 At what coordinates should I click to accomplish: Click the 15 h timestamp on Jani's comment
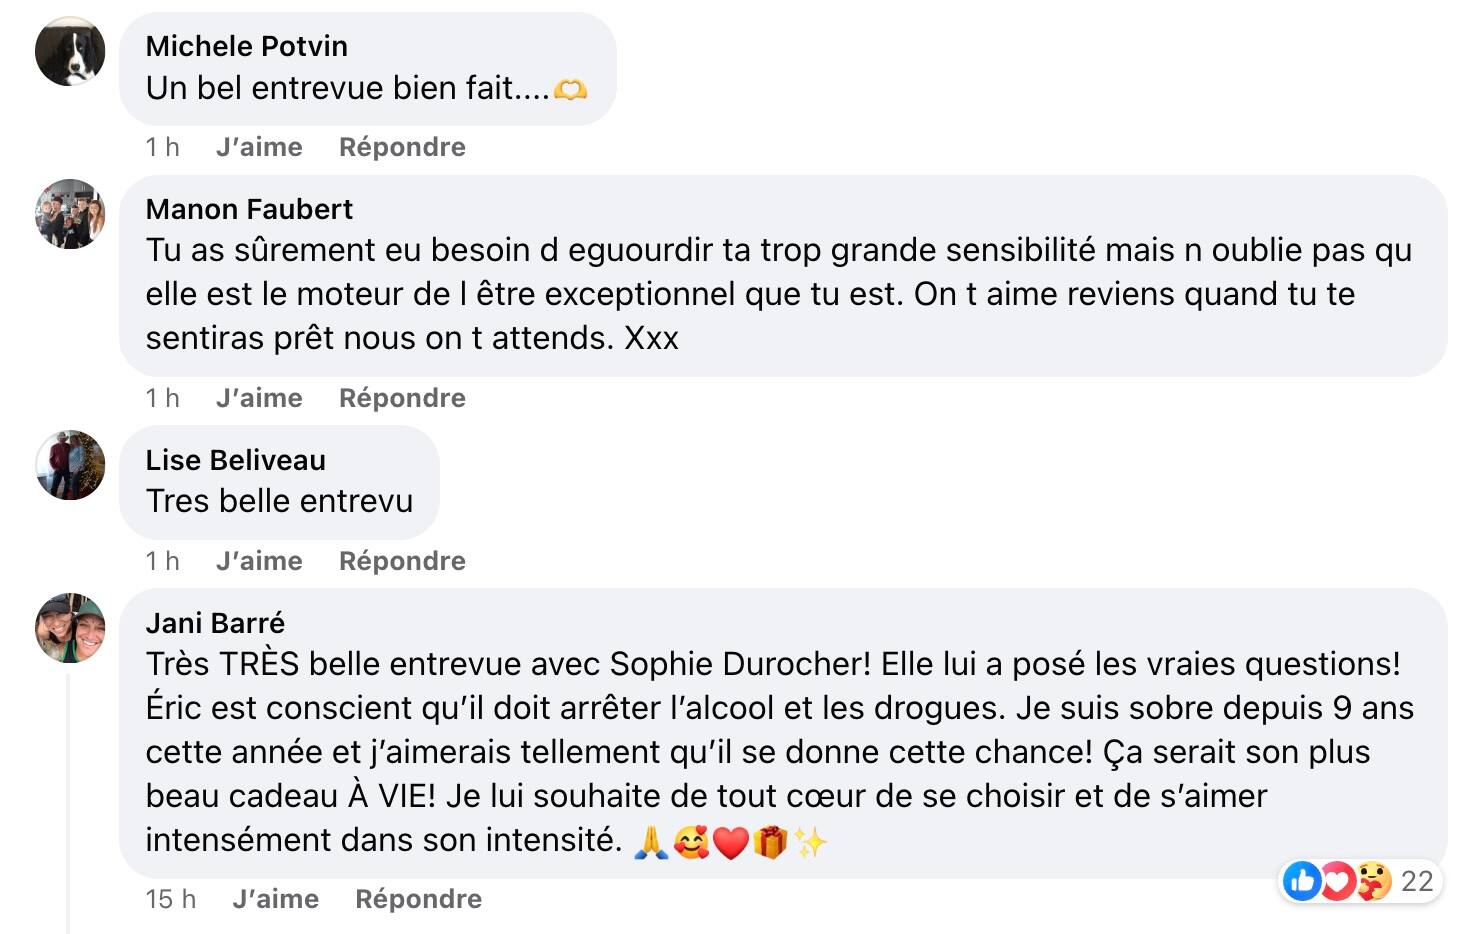170,899
